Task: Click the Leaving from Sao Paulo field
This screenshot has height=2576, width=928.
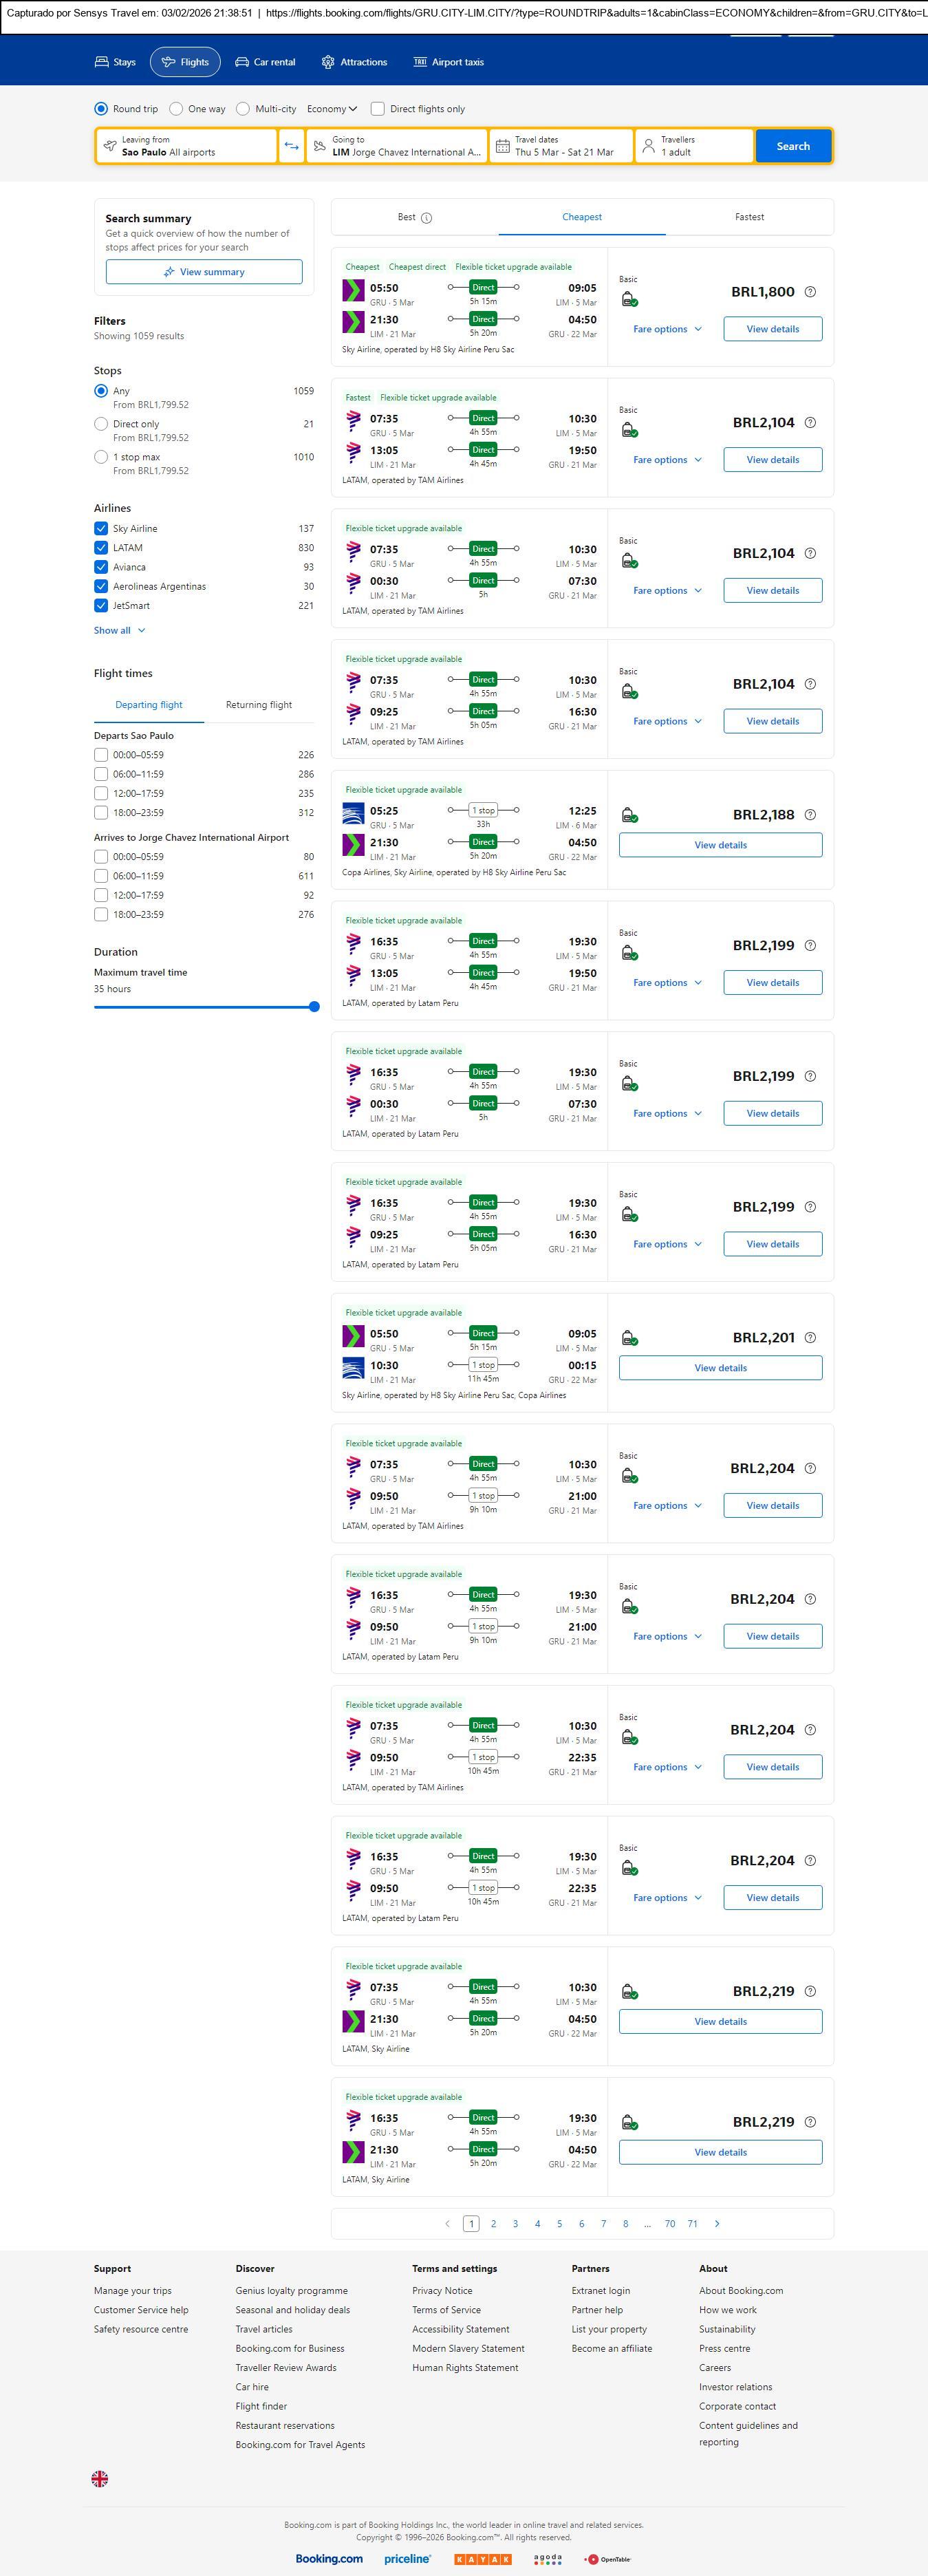Action: (187, 146)
